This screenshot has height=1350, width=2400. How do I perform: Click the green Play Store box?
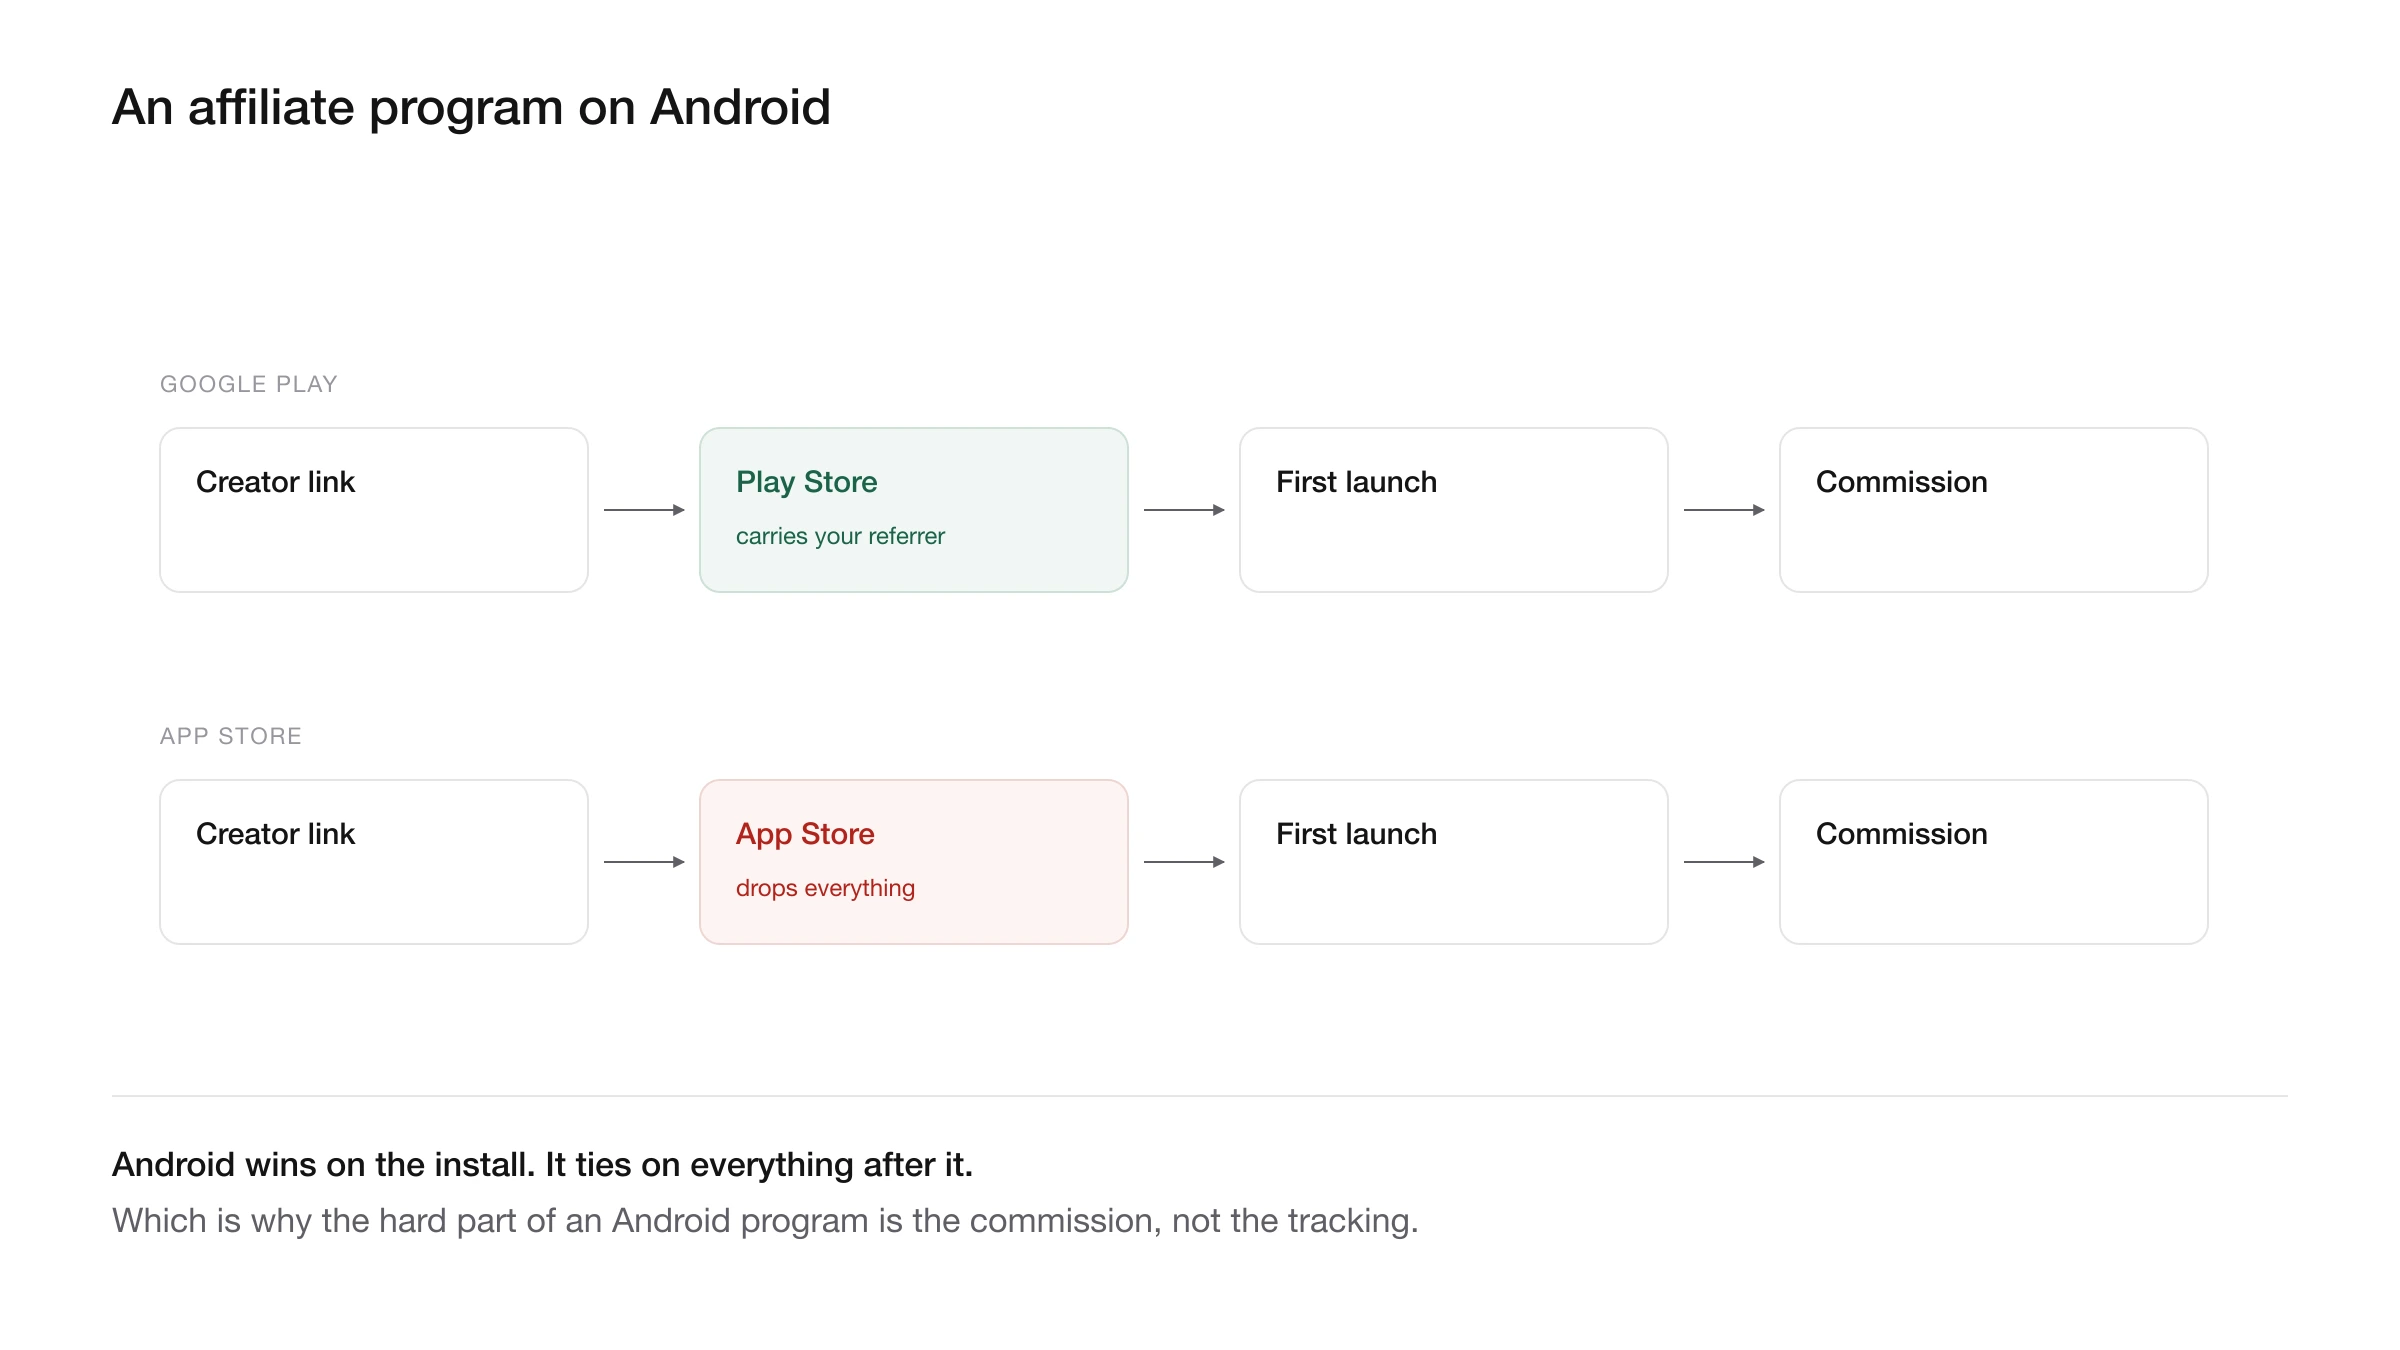pyautogui.click(x=914, y=510)
